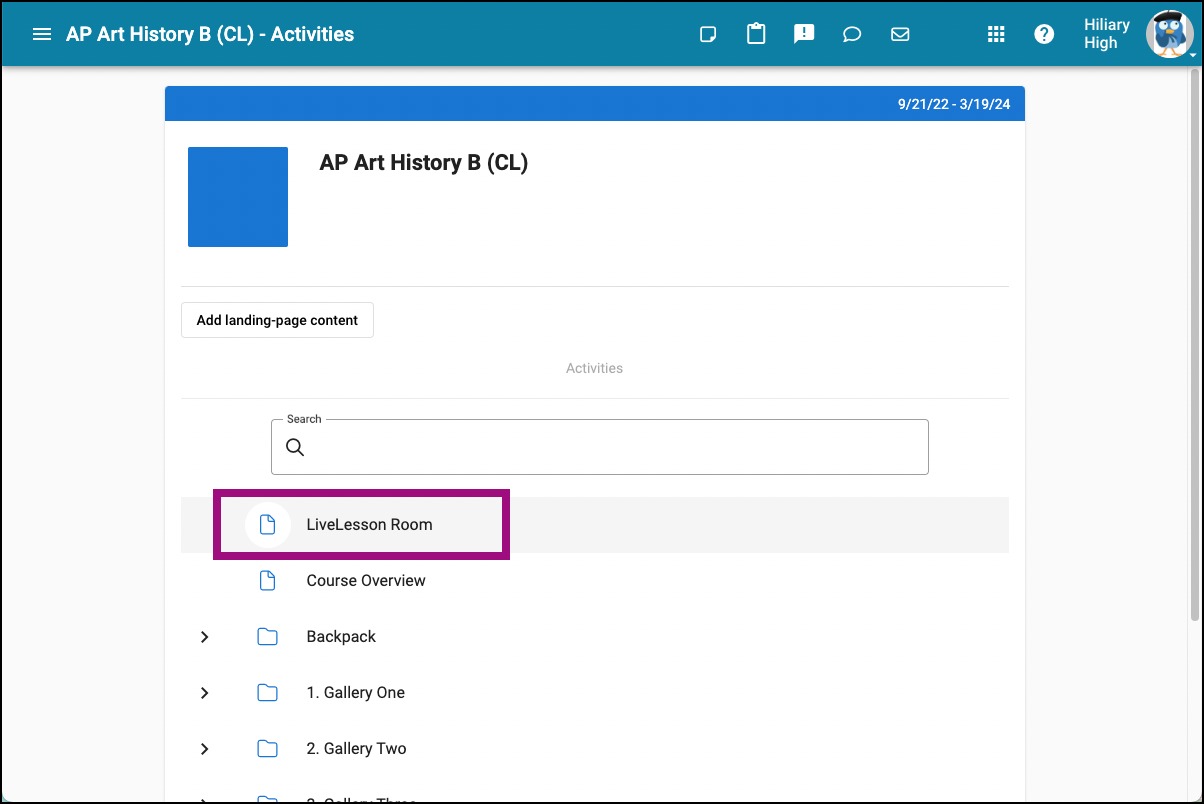This screenshot has width=1204, height=804.
Task: Open the app switcher grid icon
Action: click(x=996, y=33)
